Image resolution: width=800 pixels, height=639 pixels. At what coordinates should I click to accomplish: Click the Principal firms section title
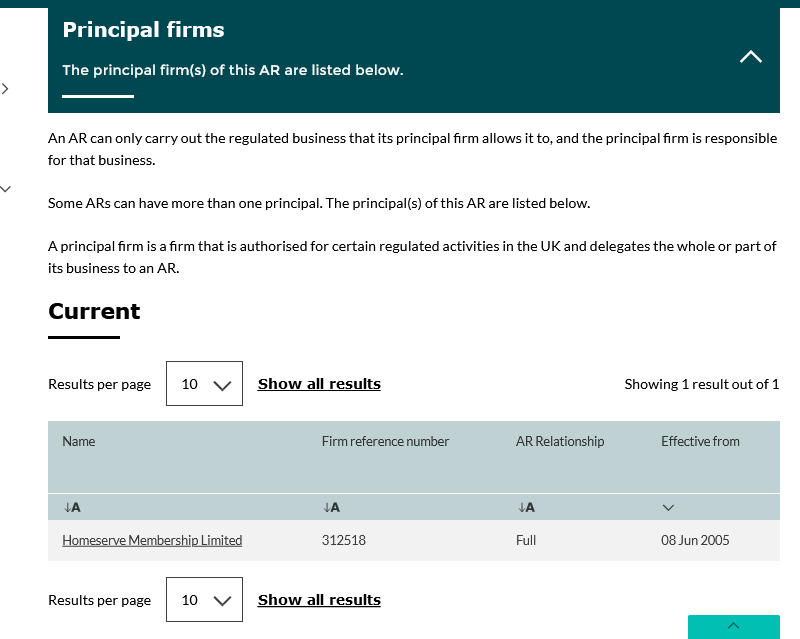[x=143, y=30]
